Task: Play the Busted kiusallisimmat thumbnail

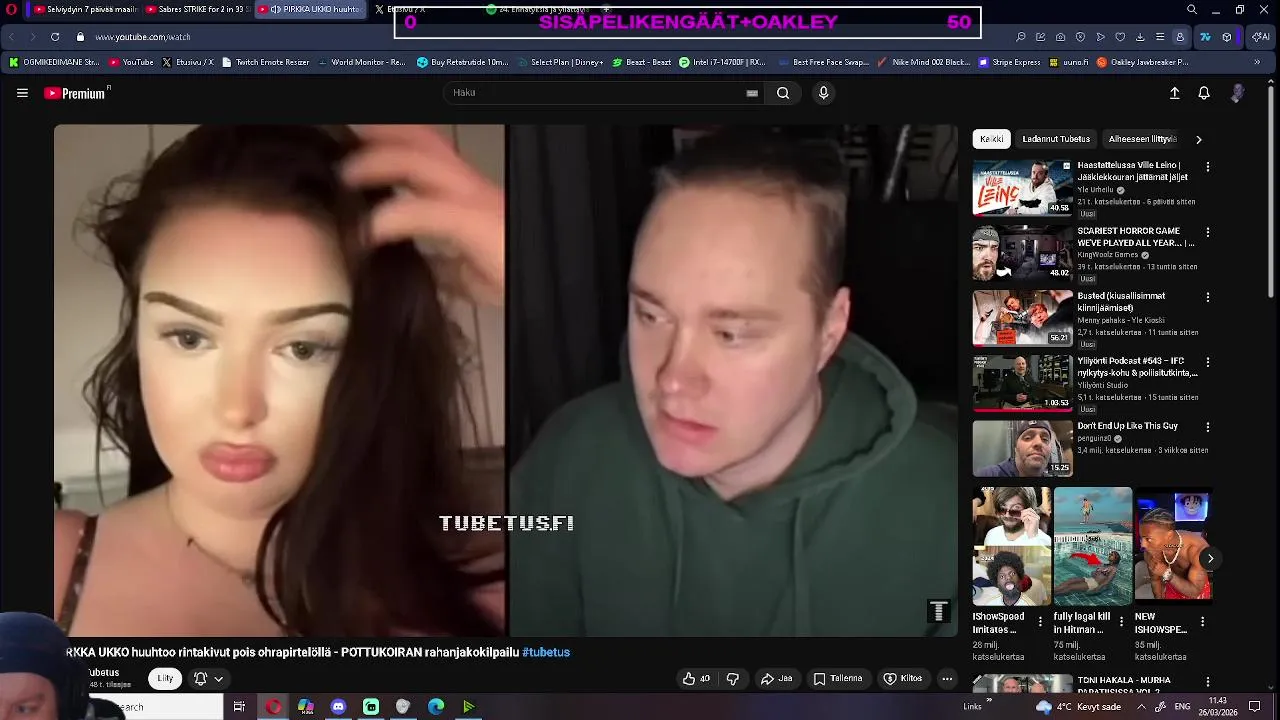Action: [1022, 317]
